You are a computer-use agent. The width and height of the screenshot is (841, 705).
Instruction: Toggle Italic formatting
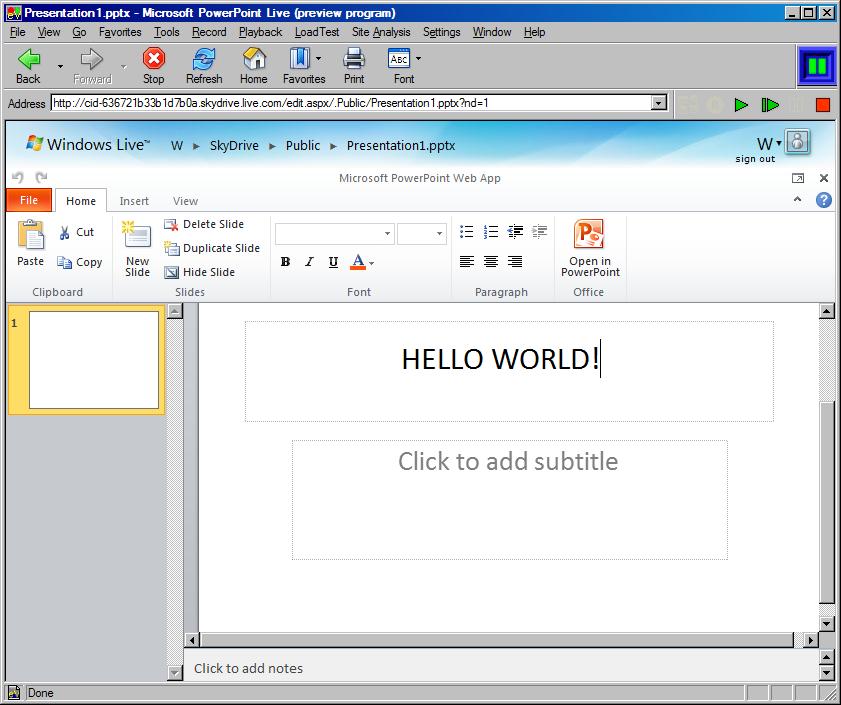[x=309, y=262]
